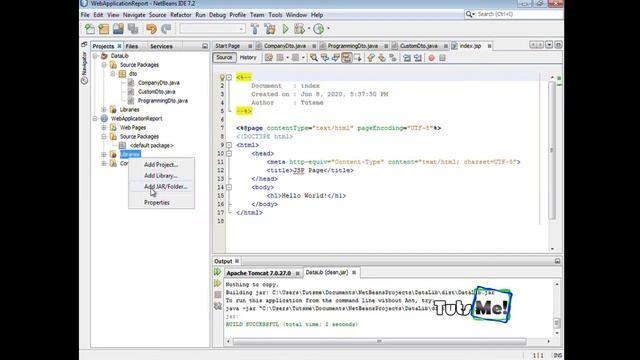Open the Profile Project dropdown arrow
Screen dimensions: 640x360
pyautogui.click(x=328, y=29)
